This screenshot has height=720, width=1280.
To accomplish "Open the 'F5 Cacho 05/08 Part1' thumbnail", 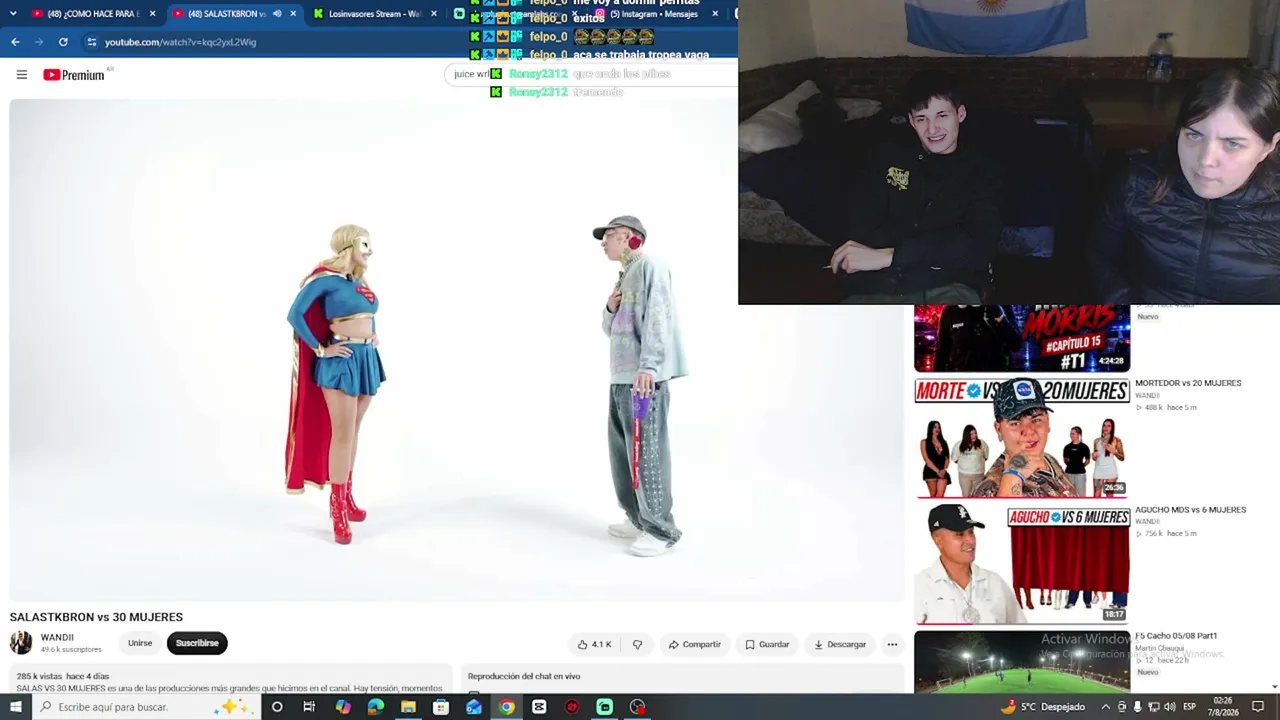I will (1022, 661).
